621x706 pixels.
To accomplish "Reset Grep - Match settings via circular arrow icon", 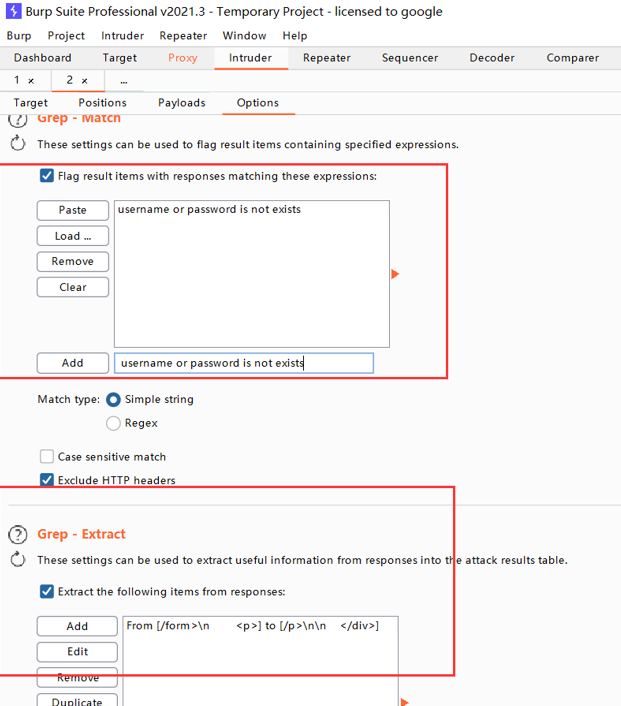I will point(18,144).
